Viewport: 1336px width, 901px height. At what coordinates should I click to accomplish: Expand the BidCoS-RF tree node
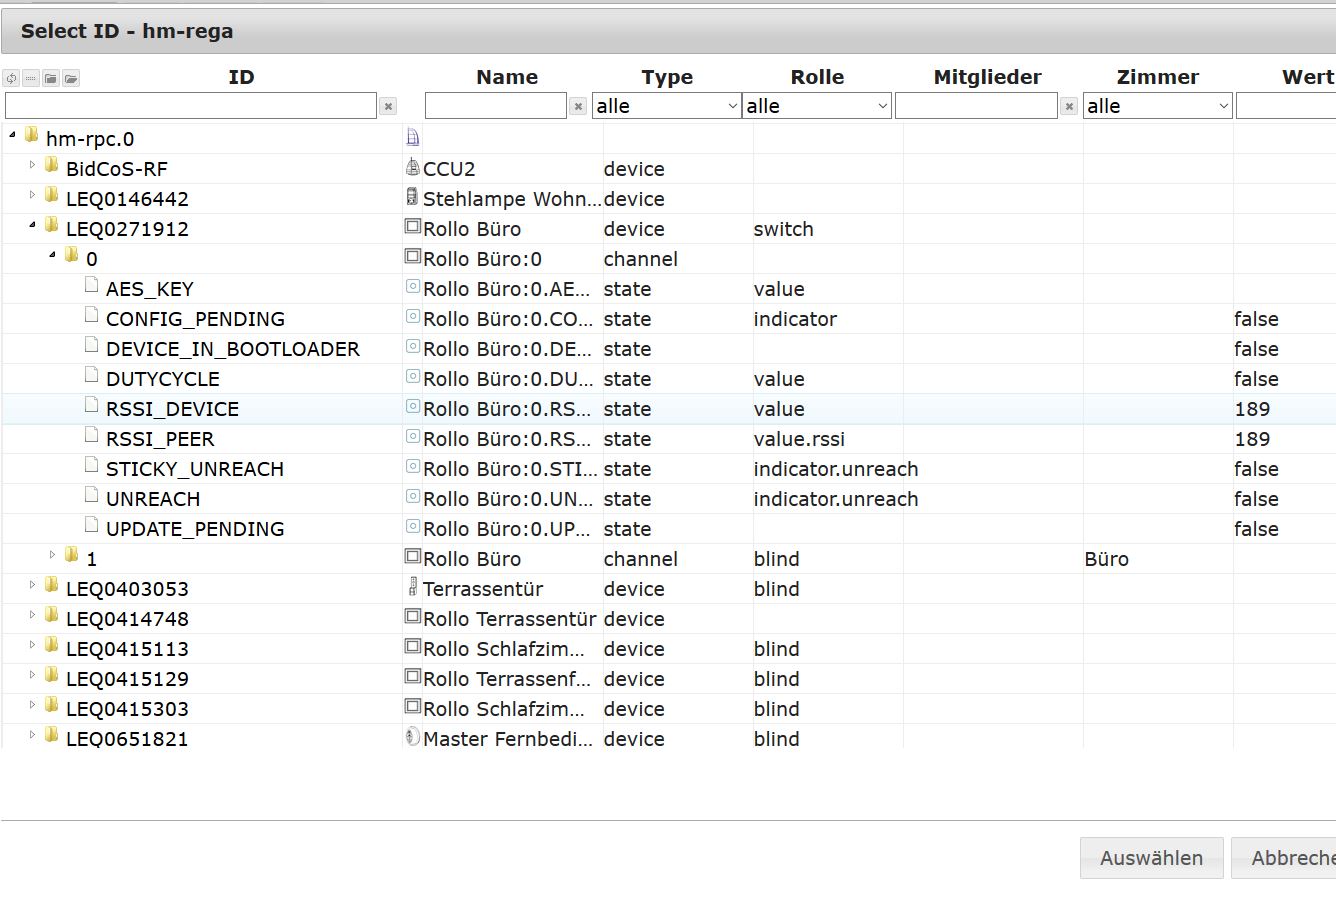click(32, 164)
